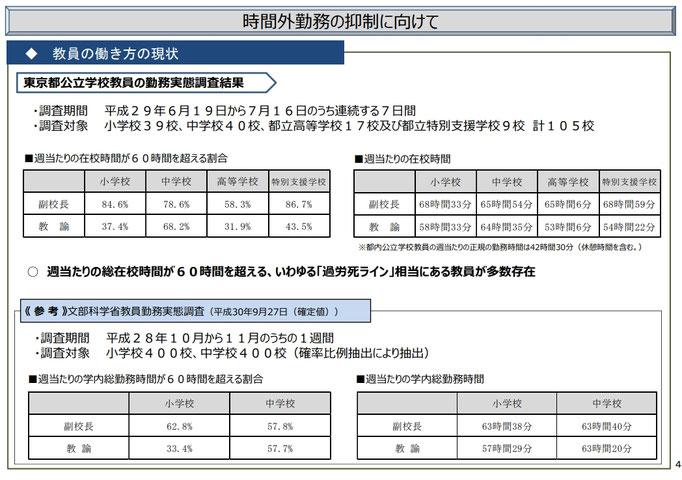
Task: Click the page number 4
Action: pyautogui.click(x=678, y=465)
